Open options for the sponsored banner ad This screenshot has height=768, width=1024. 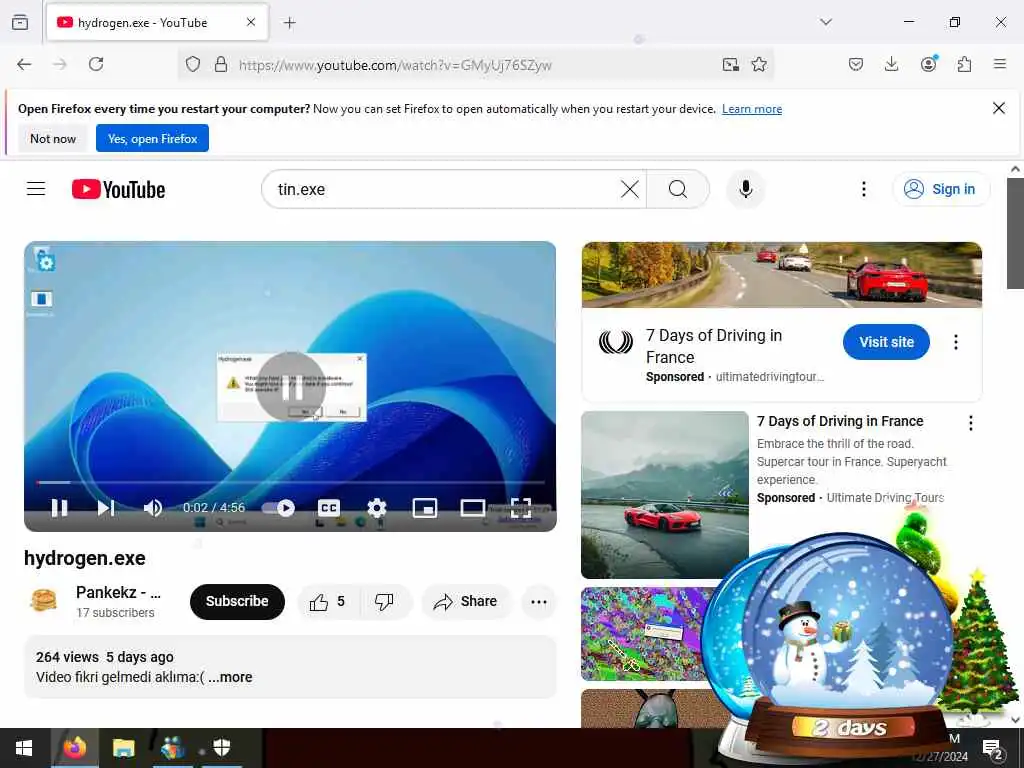955,342
